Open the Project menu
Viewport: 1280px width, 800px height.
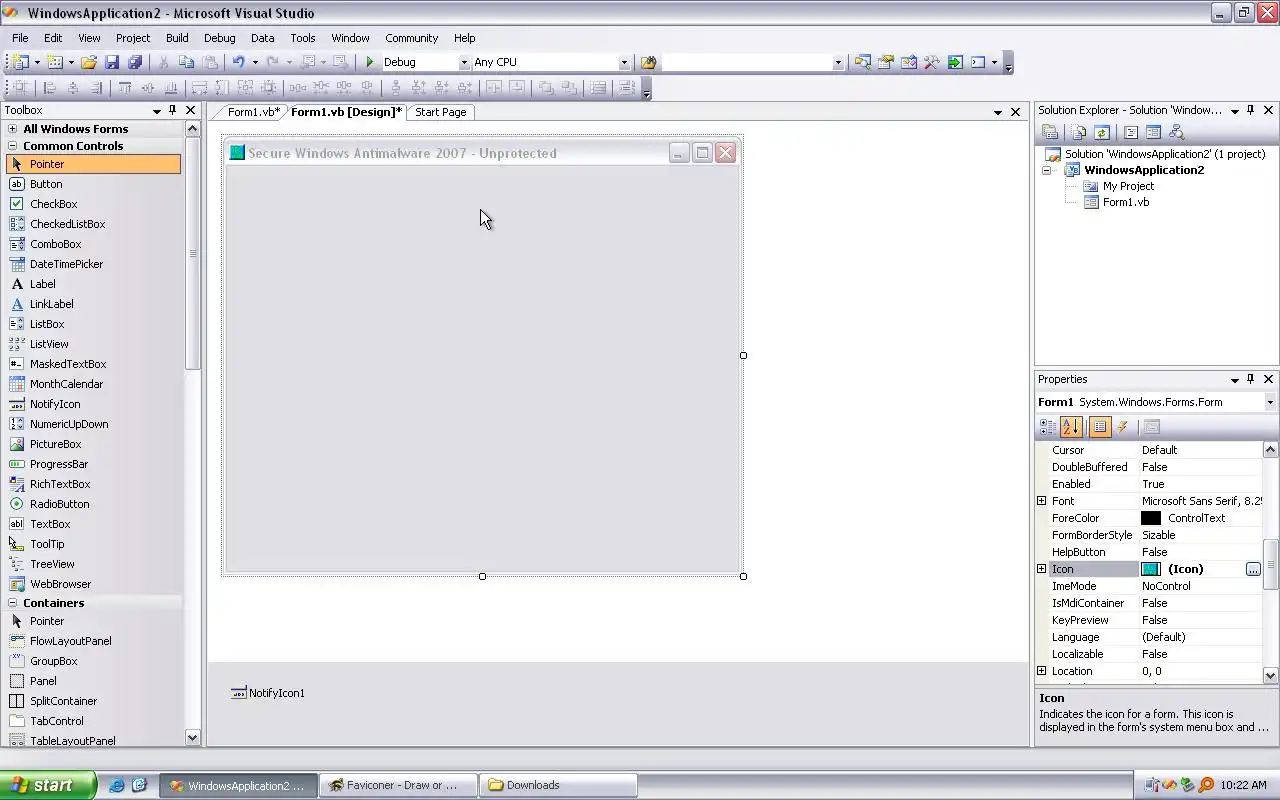click(x=133, y=38)
